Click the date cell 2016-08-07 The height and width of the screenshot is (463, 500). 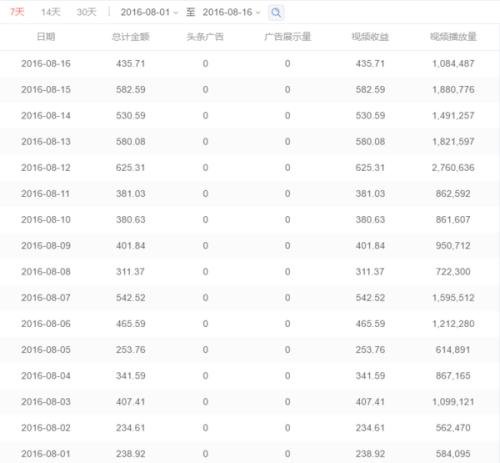tap(46, 298)
